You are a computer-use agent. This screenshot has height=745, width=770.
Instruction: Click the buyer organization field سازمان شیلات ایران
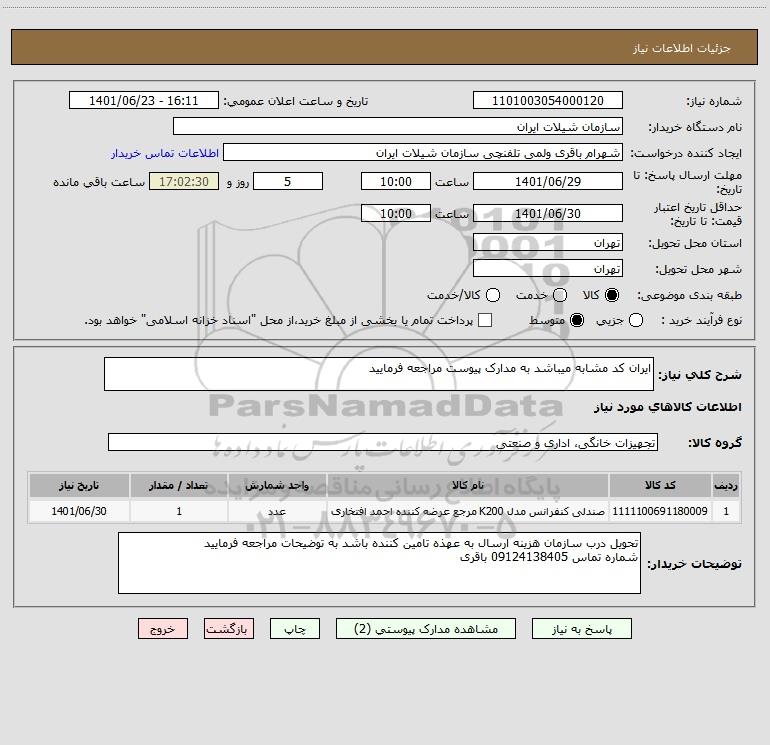(398, 126)
